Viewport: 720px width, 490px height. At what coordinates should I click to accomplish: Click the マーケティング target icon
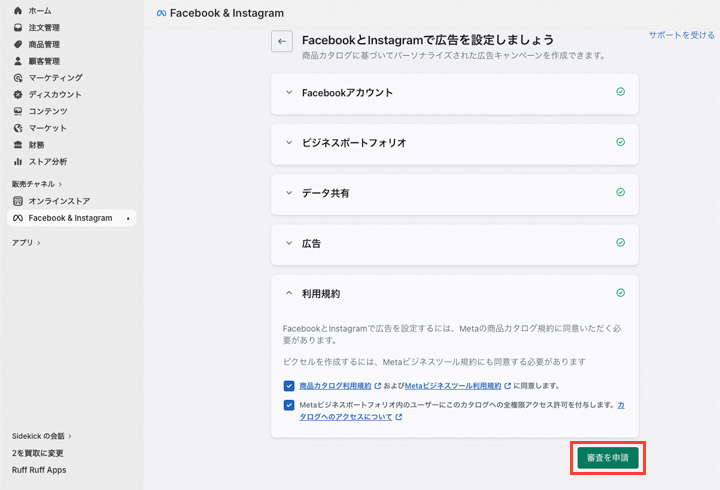coord(18,78)
